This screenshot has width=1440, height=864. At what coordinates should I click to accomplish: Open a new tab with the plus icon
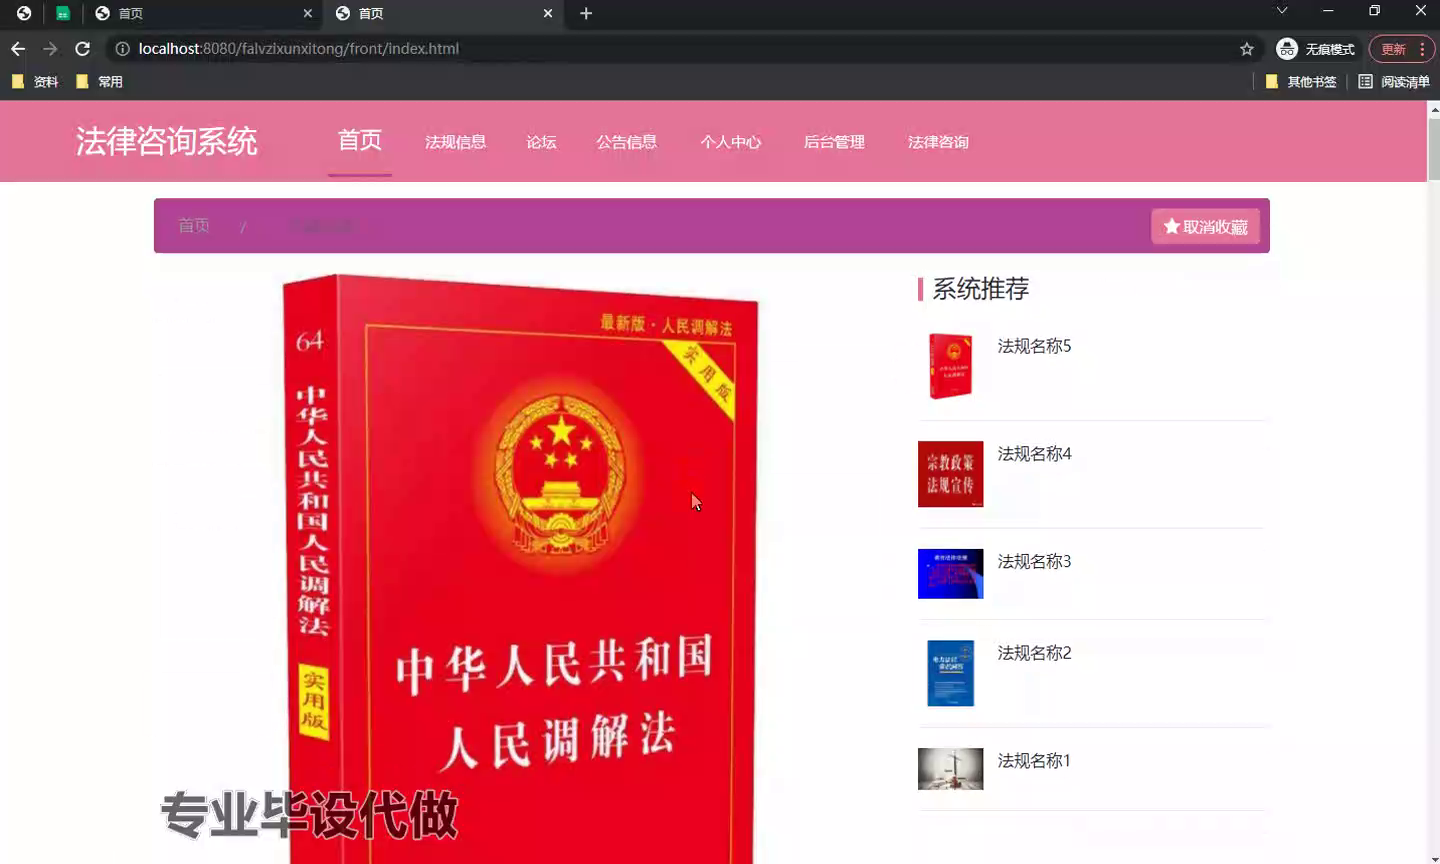coord(586,13)
